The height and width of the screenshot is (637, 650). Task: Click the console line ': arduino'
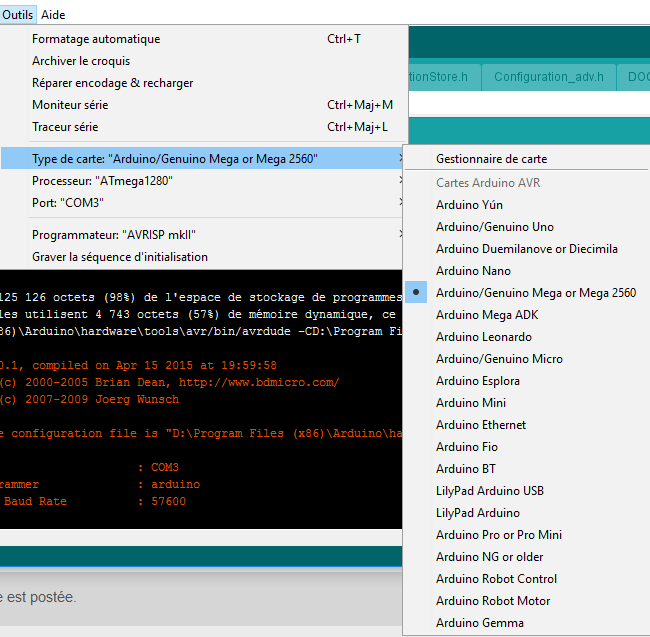(169, 484)
